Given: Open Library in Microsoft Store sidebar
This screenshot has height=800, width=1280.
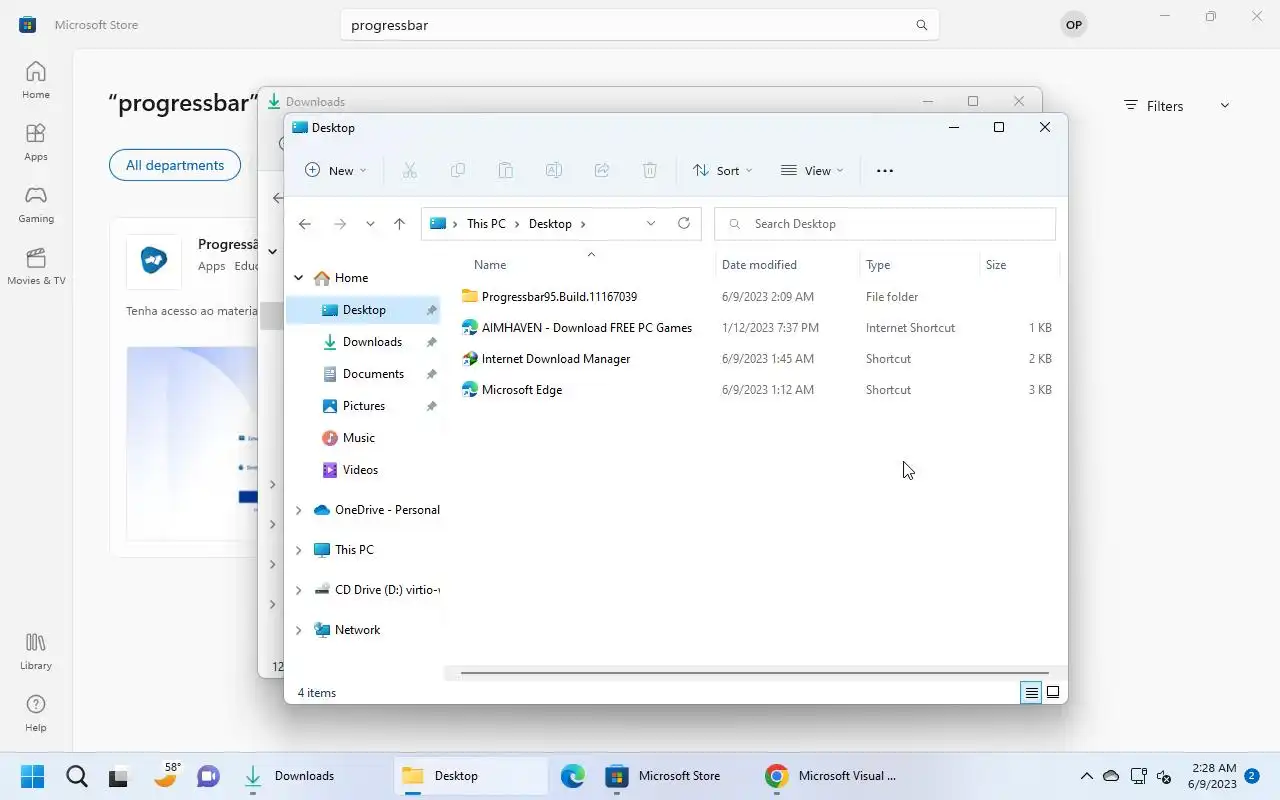Looking at the screenshot, I should 36,651.
